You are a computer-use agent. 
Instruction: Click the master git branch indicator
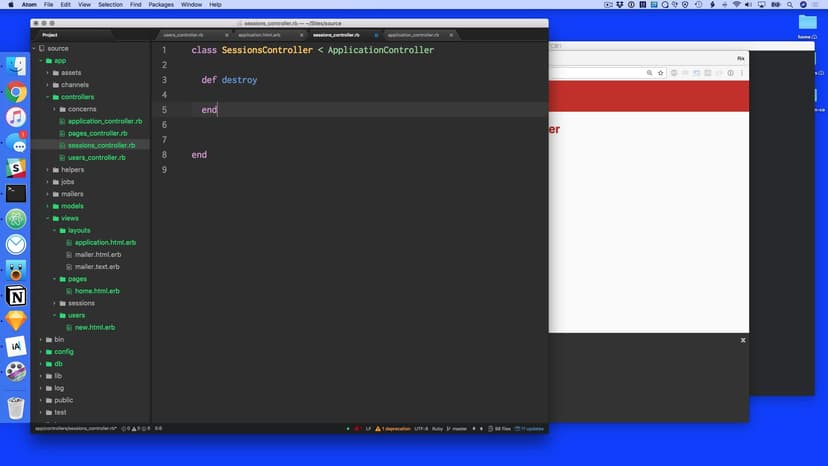point(459,428)
